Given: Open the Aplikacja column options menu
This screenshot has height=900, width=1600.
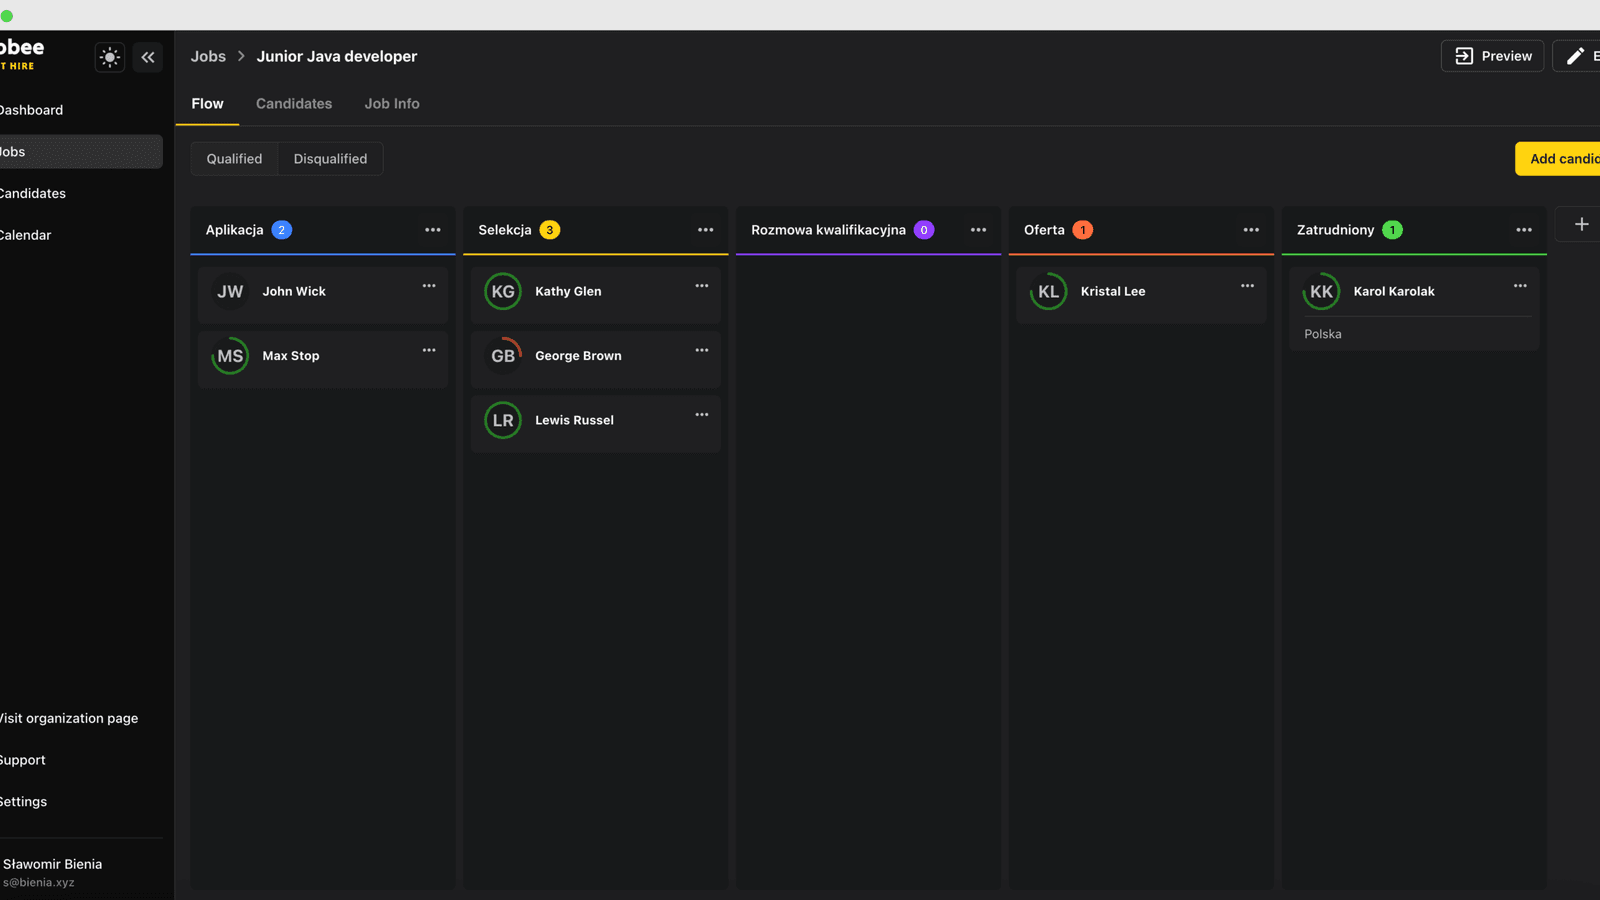Looking at the screenshot, I should coord(433,230).
